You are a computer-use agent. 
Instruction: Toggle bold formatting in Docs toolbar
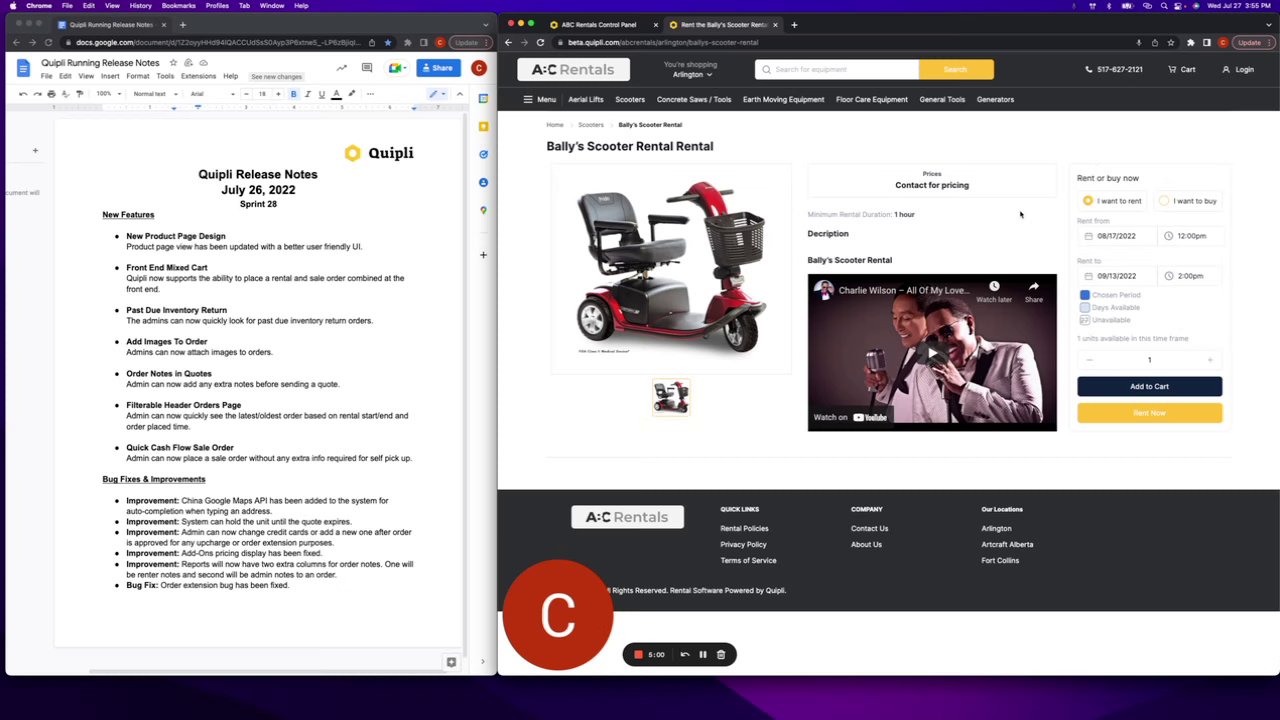point(293,94)
